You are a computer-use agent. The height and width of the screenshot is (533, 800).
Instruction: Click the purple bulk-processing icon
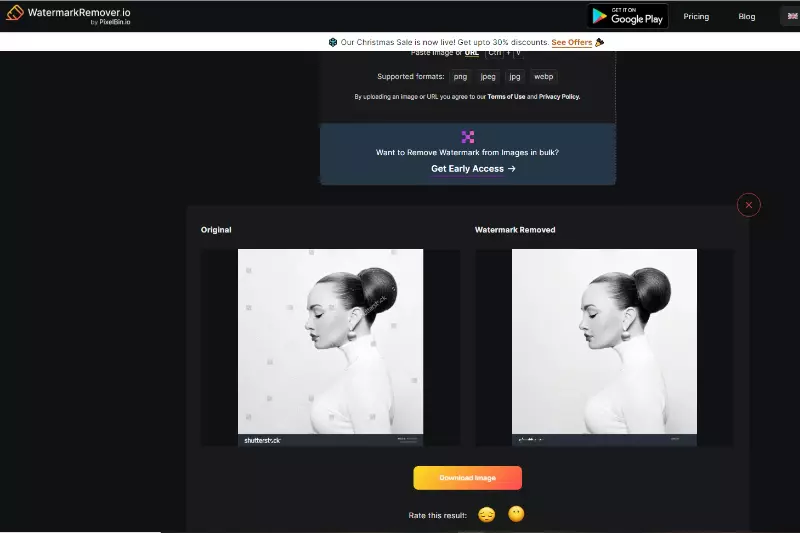pos(467,137)
